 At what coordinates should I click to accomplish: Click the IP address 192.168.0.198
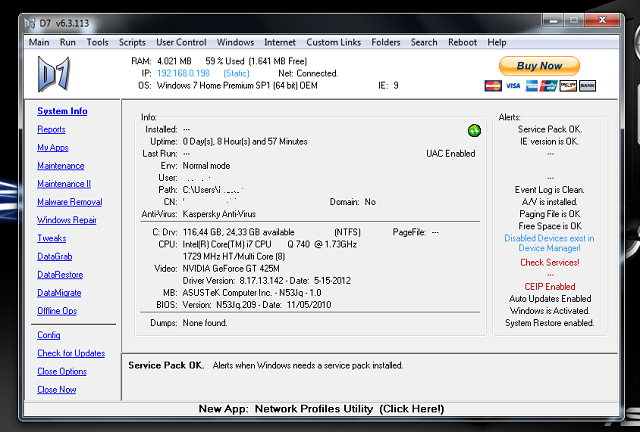click(183, 73)
